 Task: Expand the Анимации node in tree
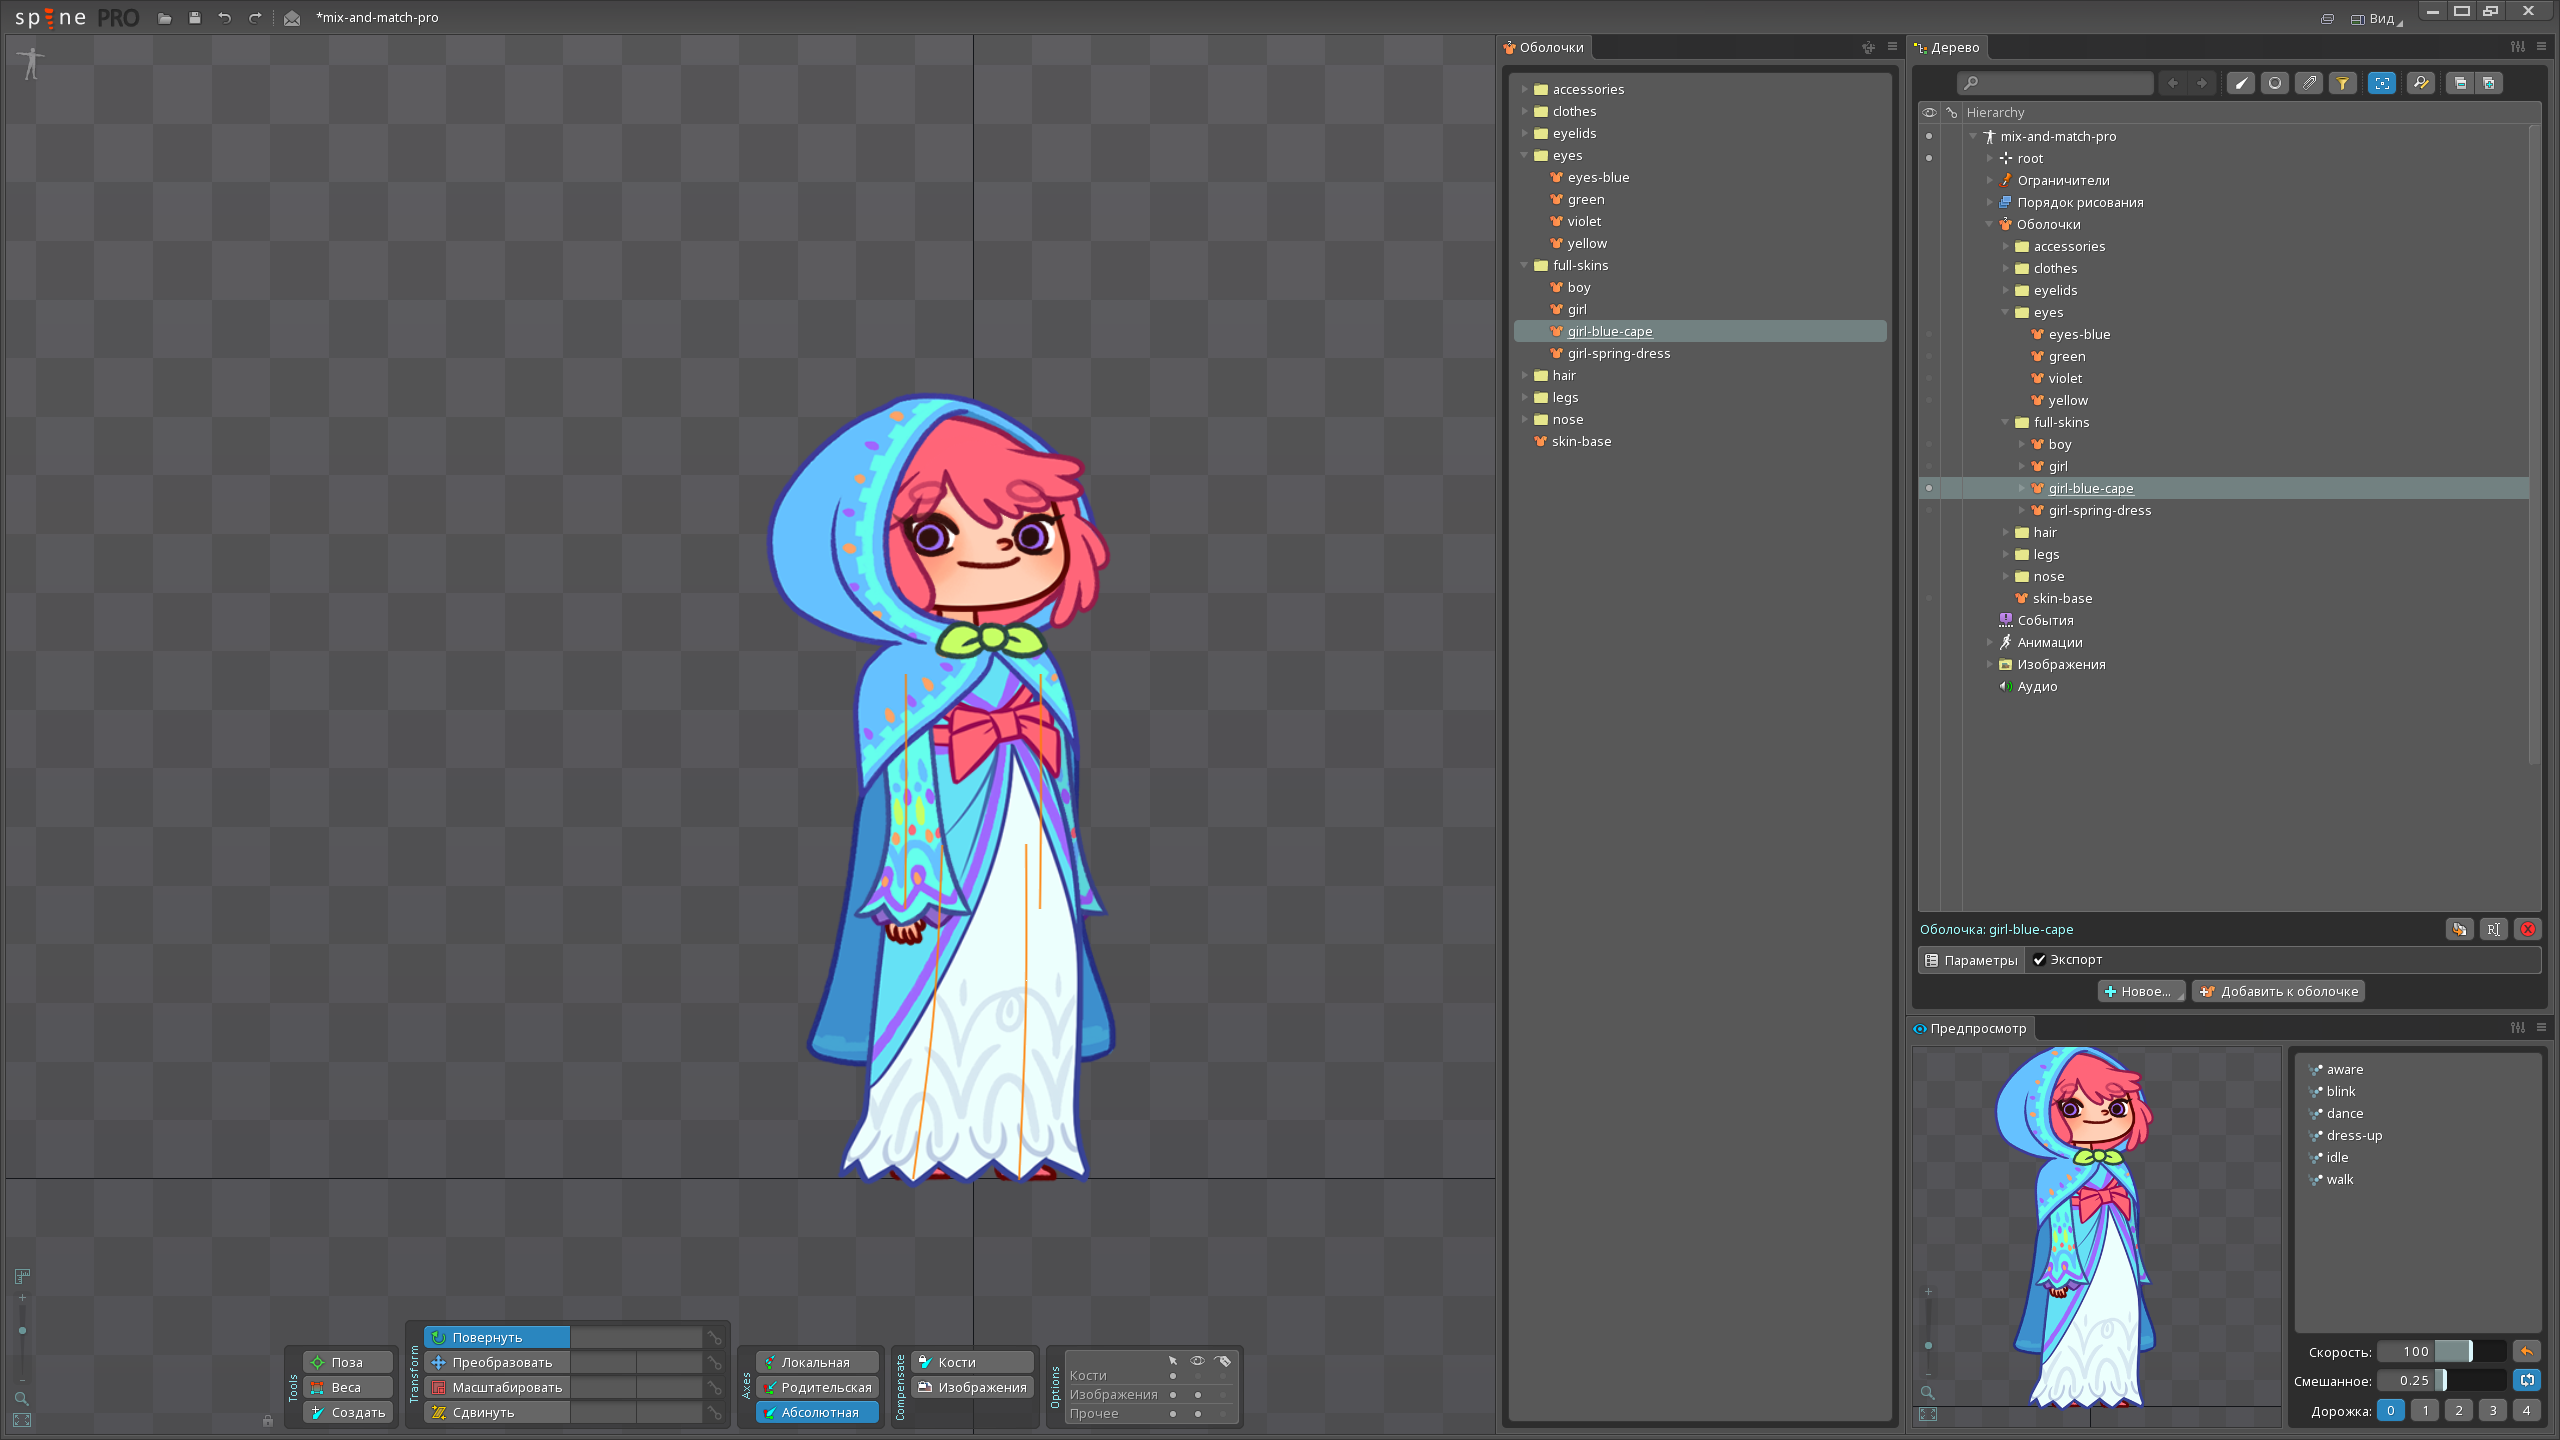click(1989, 642)
